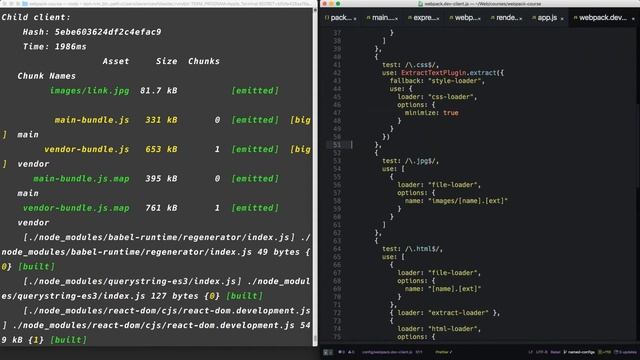Image resolution: width=640 pixels, height=360 pixels.
Task: Click ExtractTextPlugin in the code
Action: pyautogui.click(x=433, y=73)
